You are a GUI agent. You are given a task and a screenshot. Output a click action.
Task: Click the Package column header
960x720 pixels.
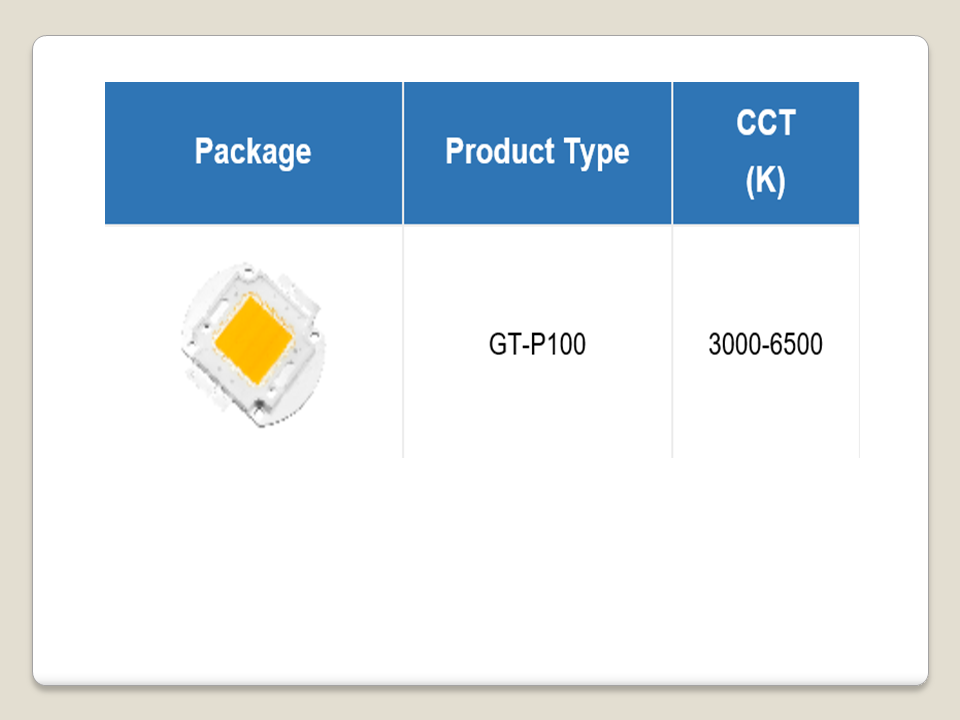[x=253, y=152]
